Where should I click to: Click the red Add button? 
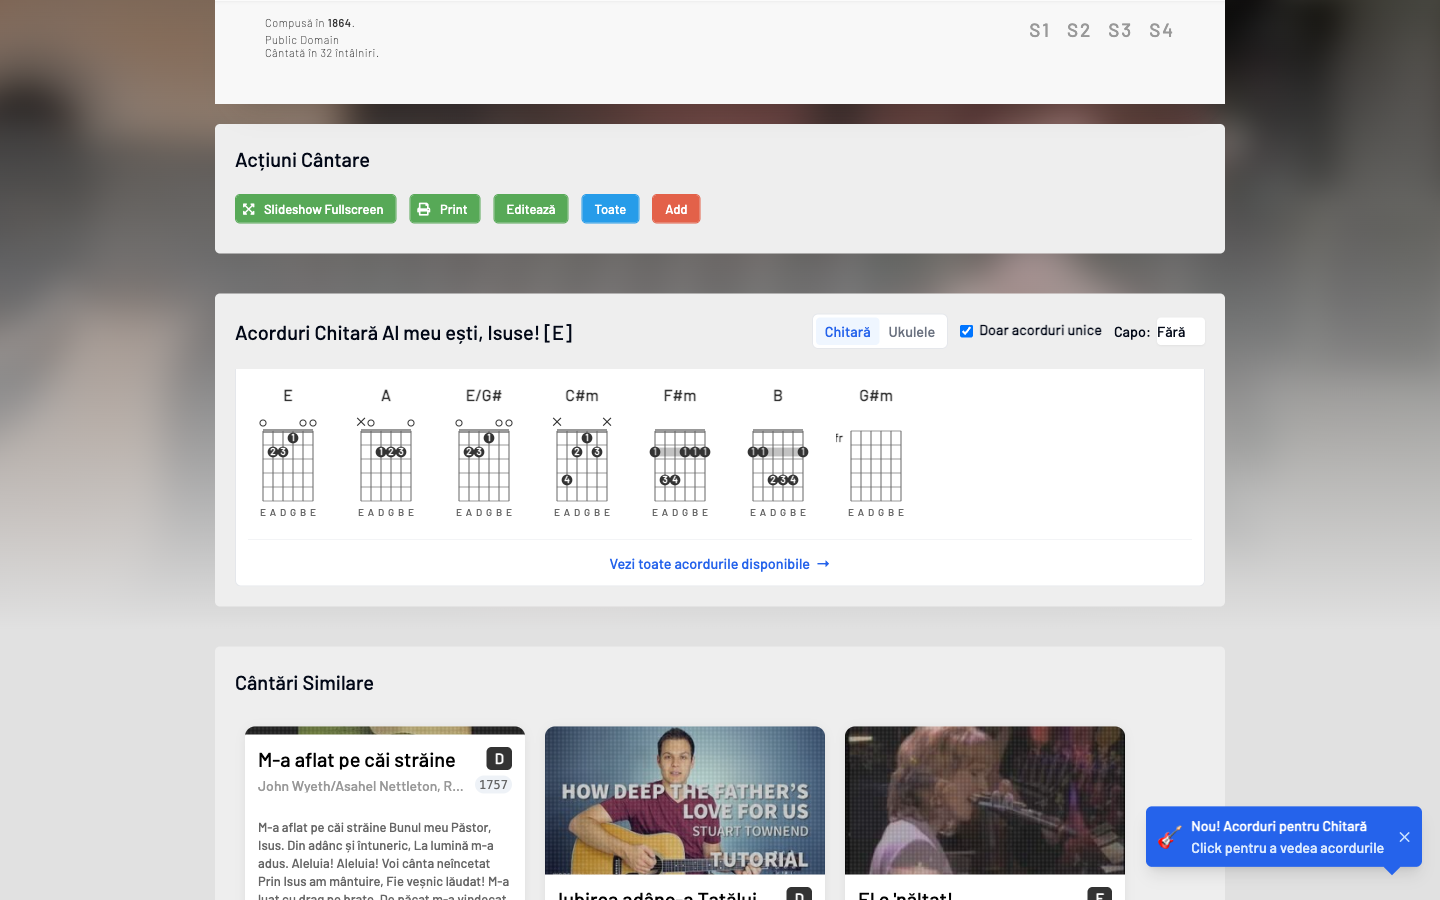point(676,209)
